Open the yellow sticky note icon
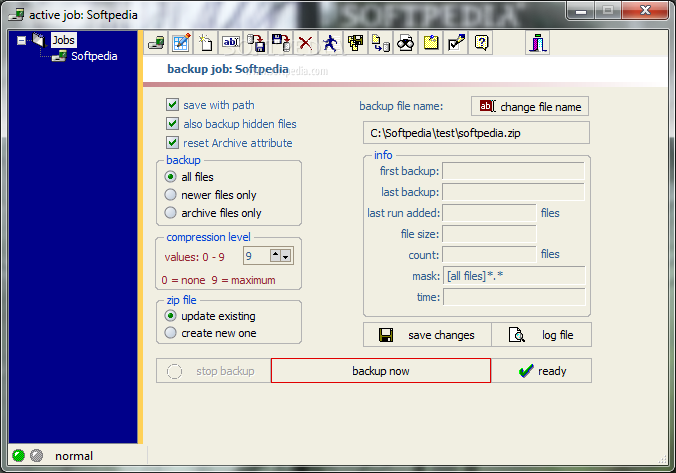The height and width of the screenshot is (473, 676). click(x=431, y=43)
